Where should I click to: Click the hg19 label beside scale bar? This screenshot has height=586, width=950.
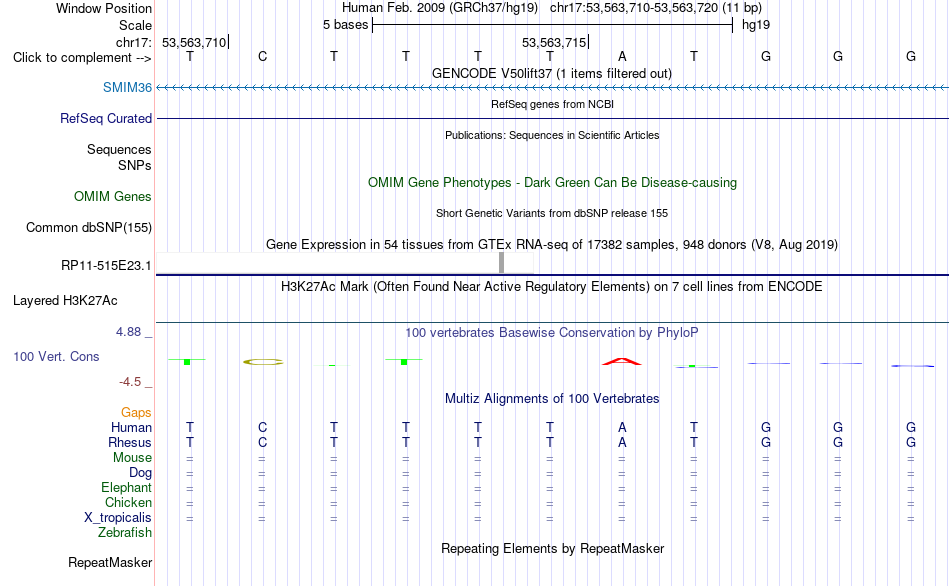756,25
